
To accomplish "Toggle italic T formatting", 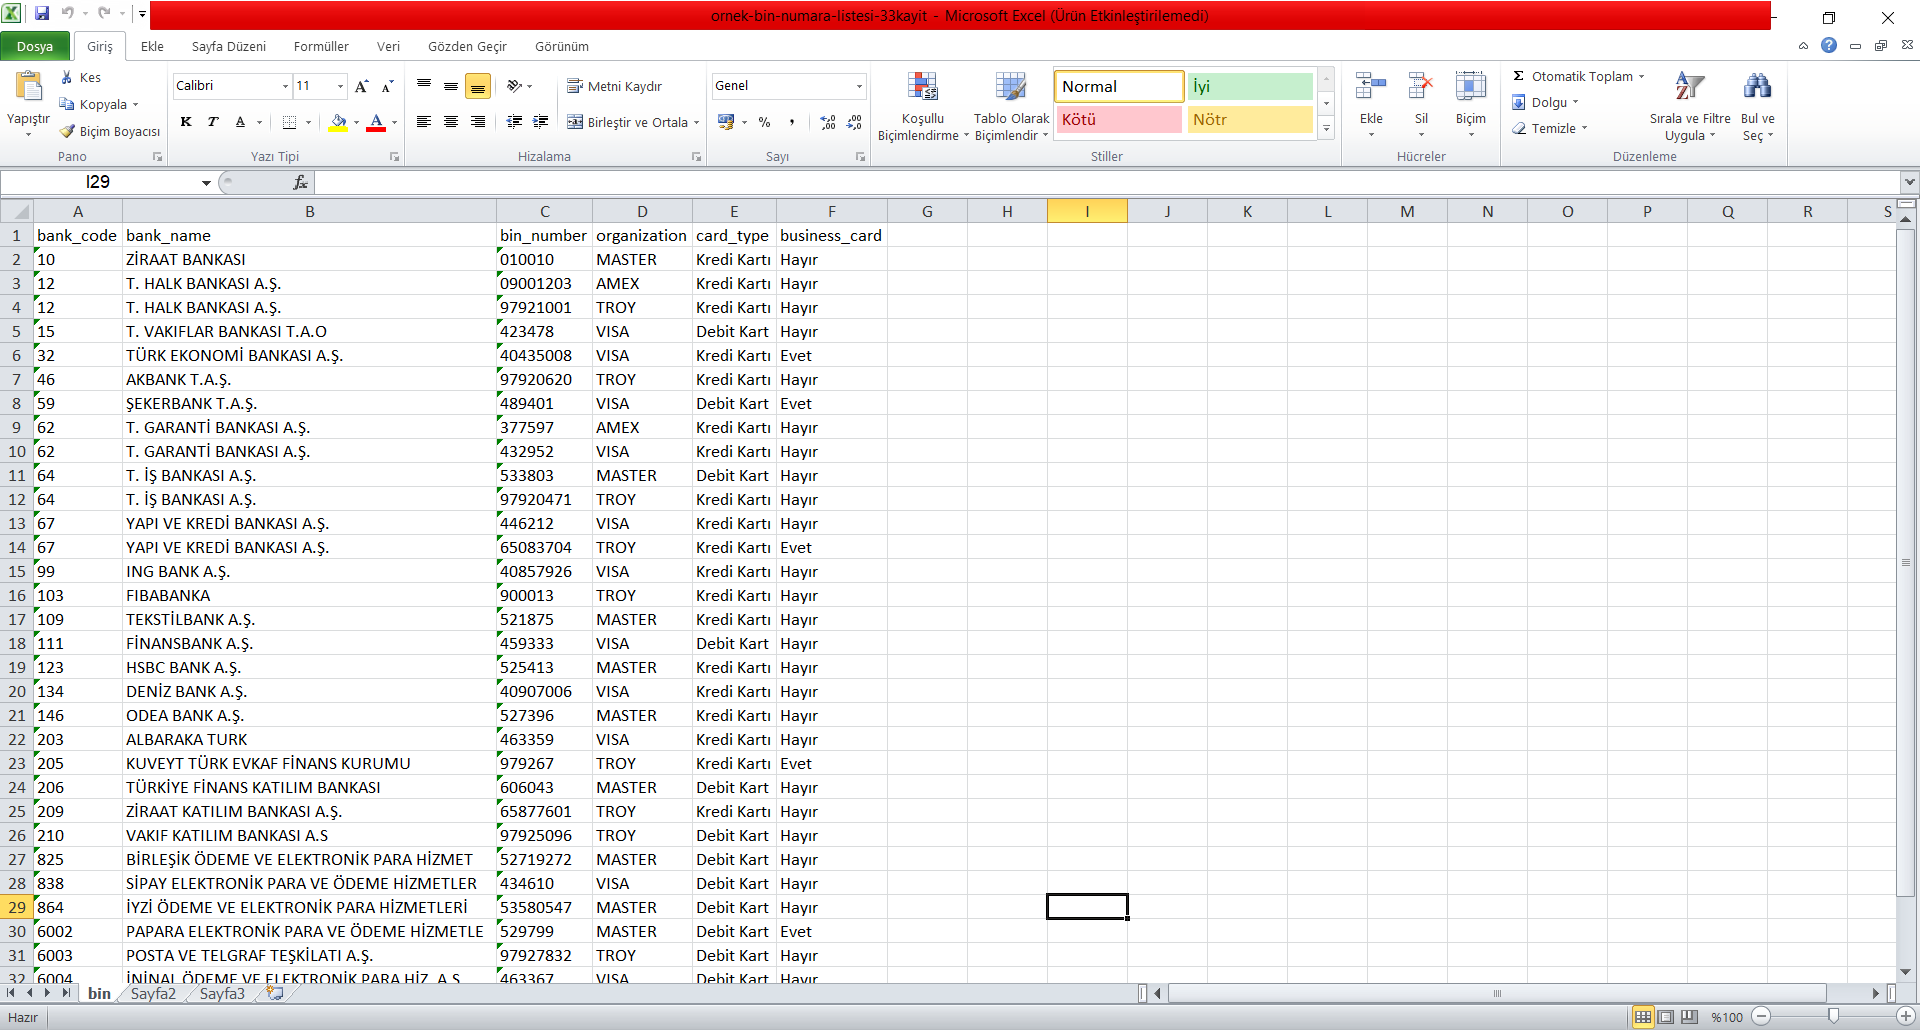I will (213, 122).
